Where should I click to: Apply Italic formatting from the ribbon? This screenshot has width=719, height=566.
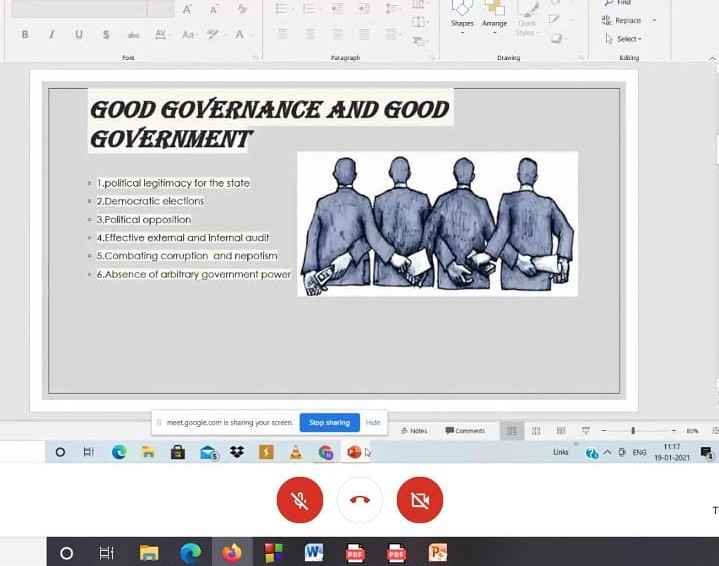[52, 34]
